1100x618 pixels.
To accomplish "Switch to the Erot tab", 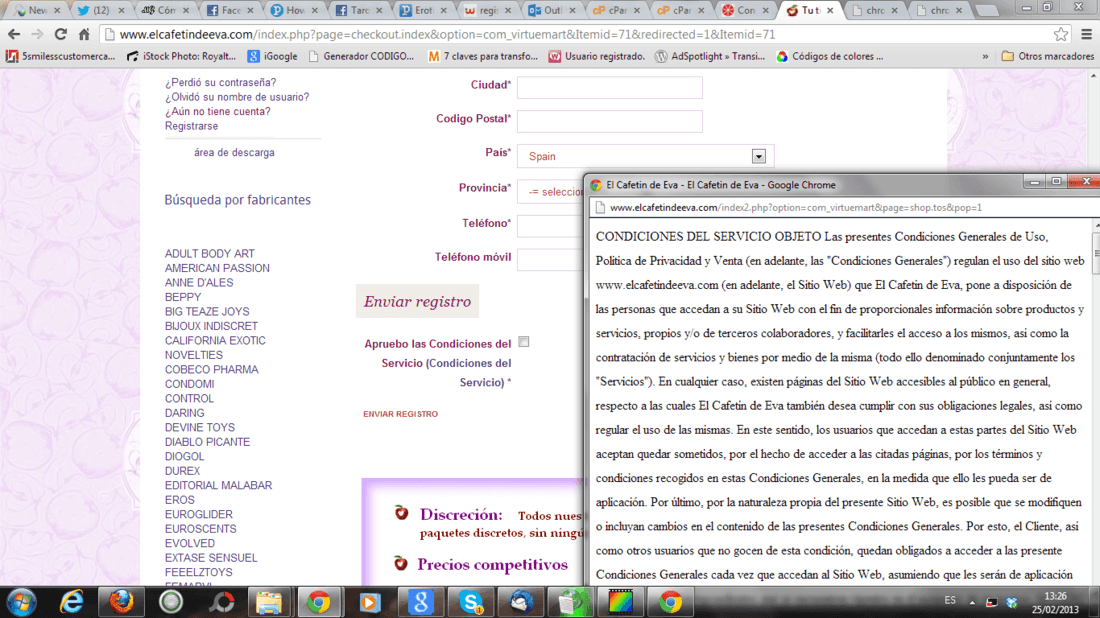I will 422,11.
